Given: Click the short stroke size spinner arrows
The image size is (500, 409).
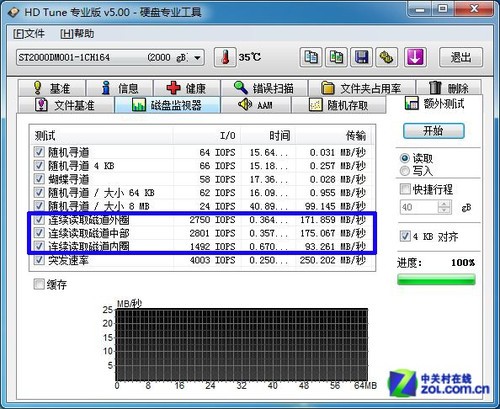Looking at the screenshot, I should coord(444,207).
